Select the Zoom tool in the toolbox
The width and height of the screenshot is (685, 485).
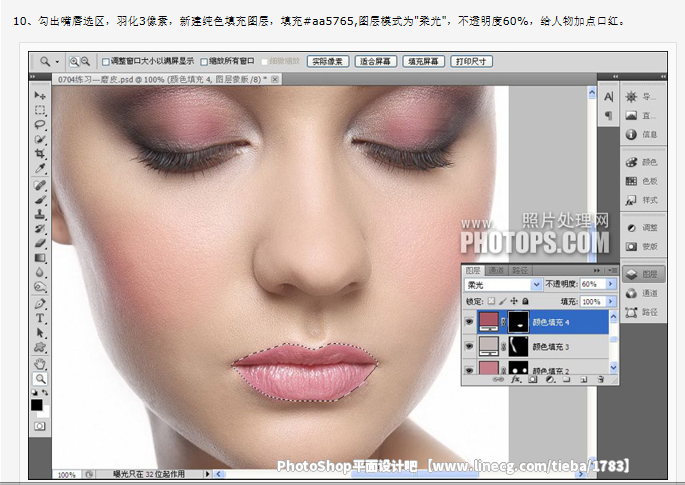tap(40, 379)
